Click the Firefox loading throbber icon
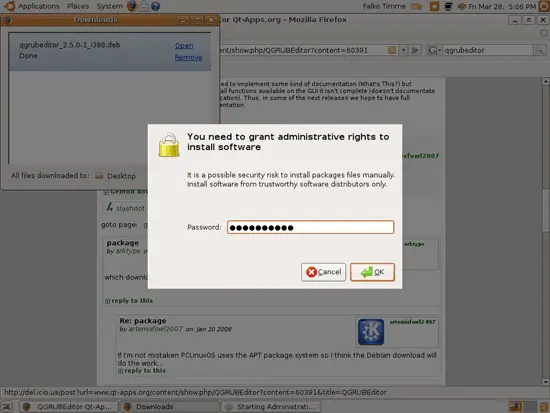The height and width of the screenshot is (413, 550). (544, 33)
